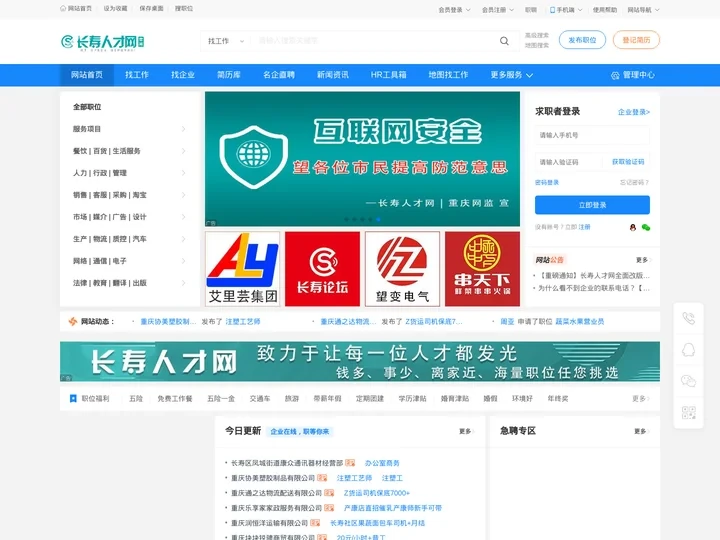Expand the 更多服务 nav menu
The image size is (720, 540).
click(x=512, y=75)
